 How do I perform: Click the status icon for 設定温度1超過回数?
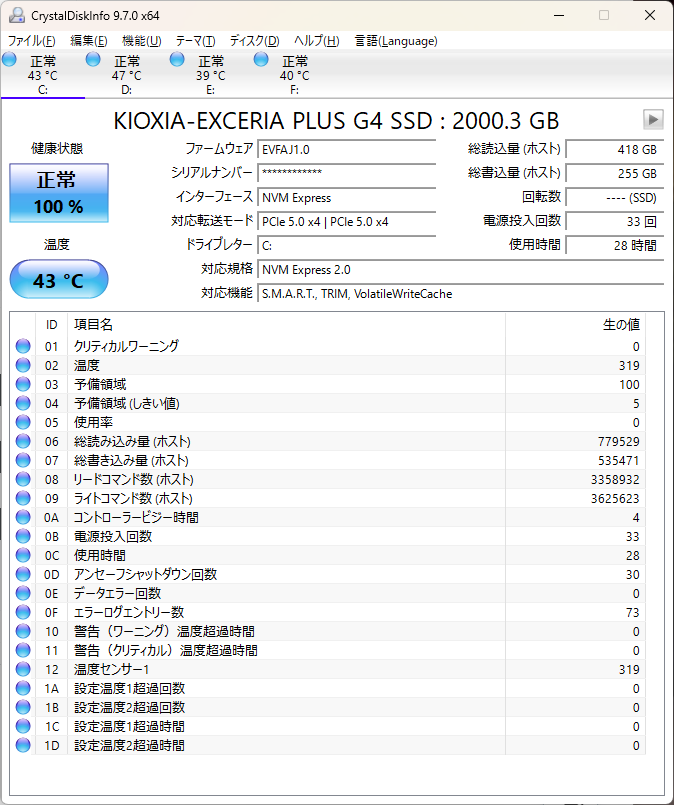pos(23,688)
